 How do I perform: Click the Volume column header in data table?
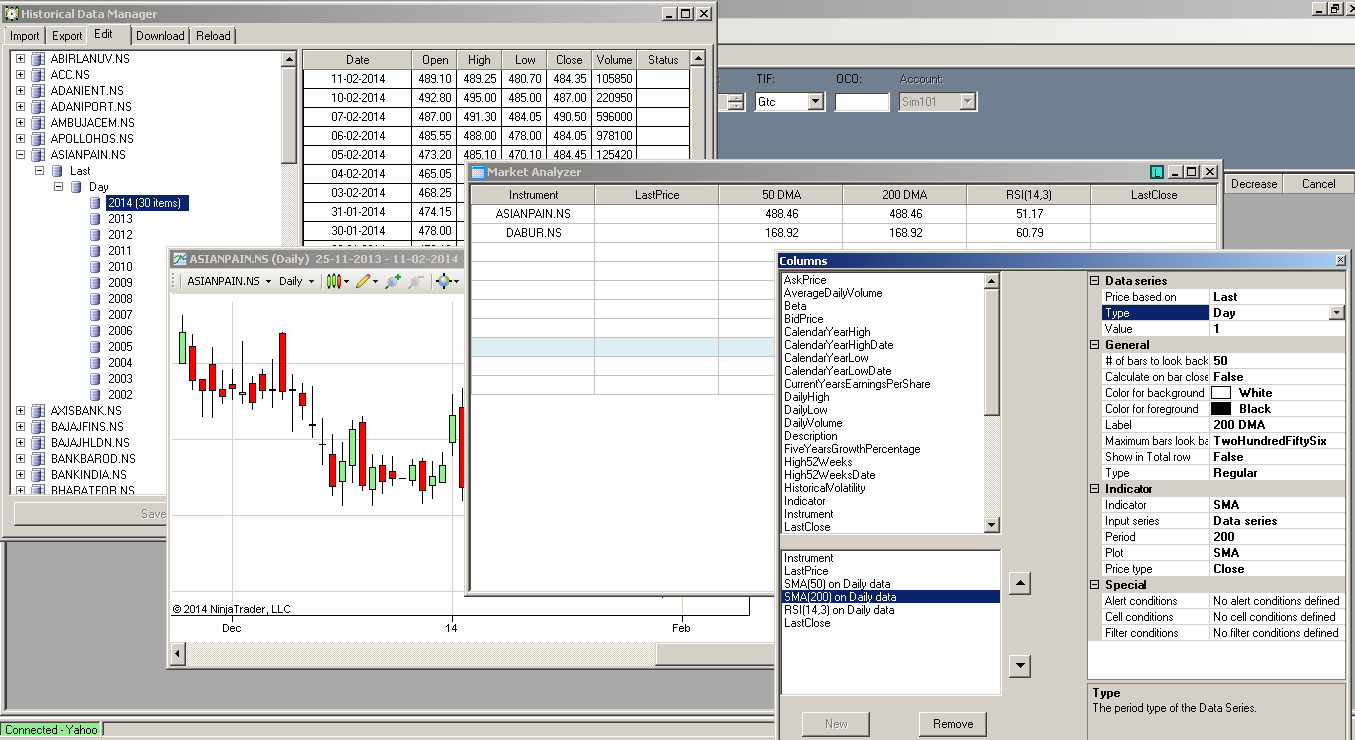pos(614,60)
